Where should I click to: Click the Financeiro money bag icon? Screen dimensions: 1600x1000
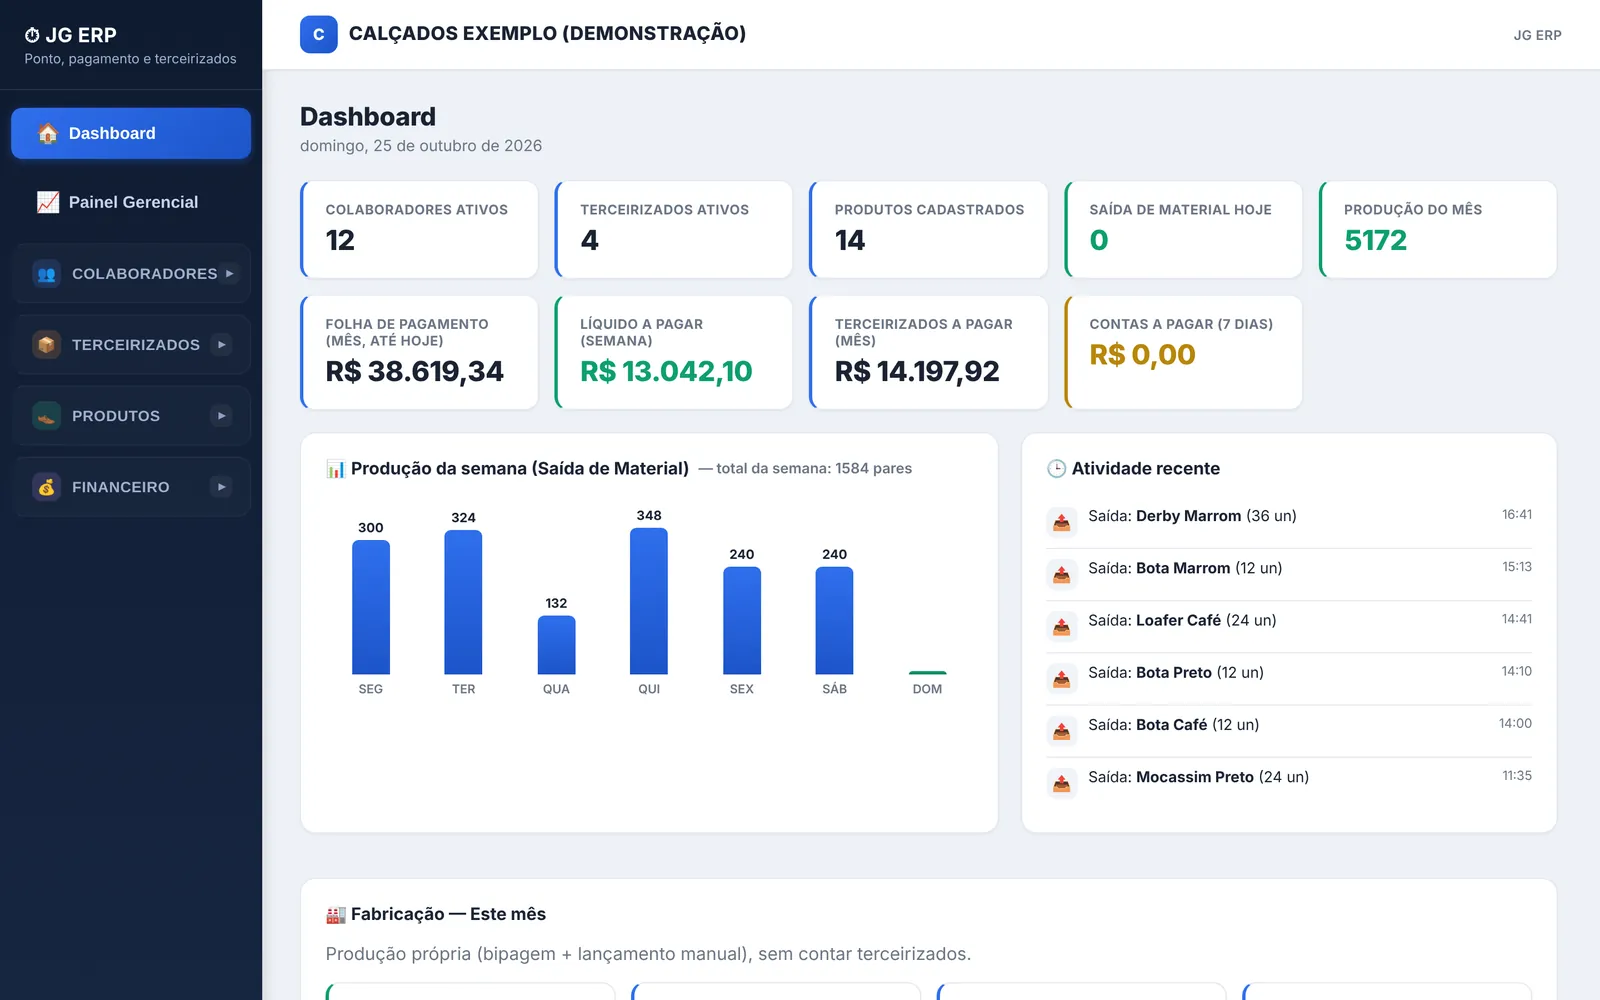46,487
